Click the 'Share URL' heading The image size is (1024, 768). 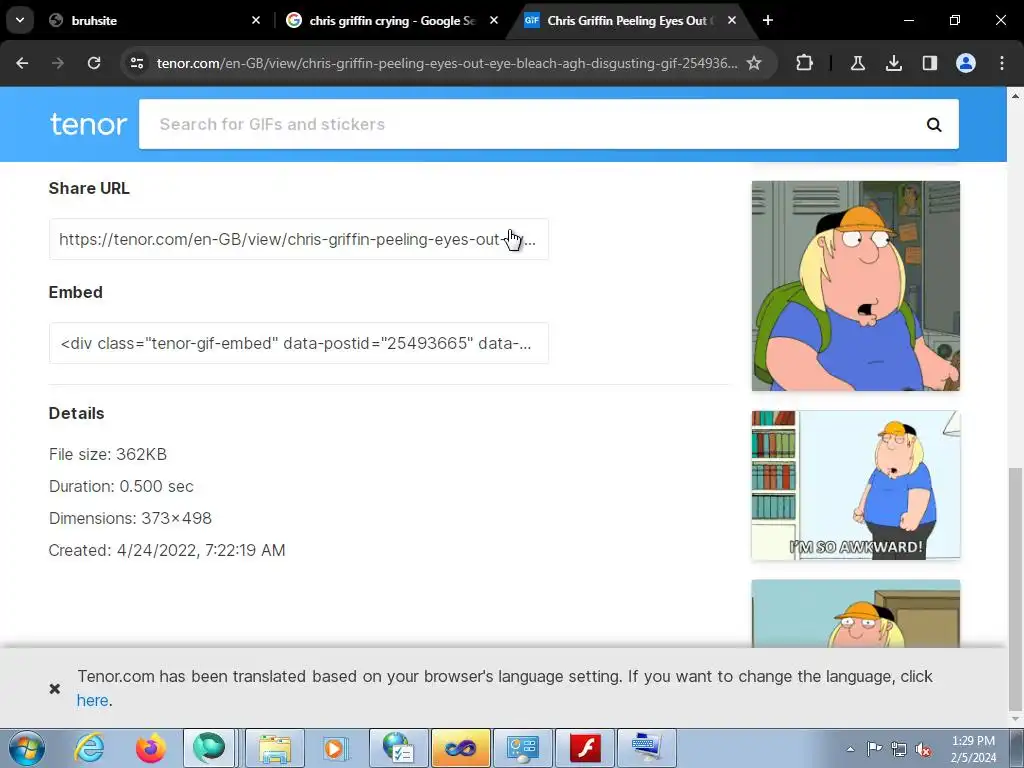point(89,188)
